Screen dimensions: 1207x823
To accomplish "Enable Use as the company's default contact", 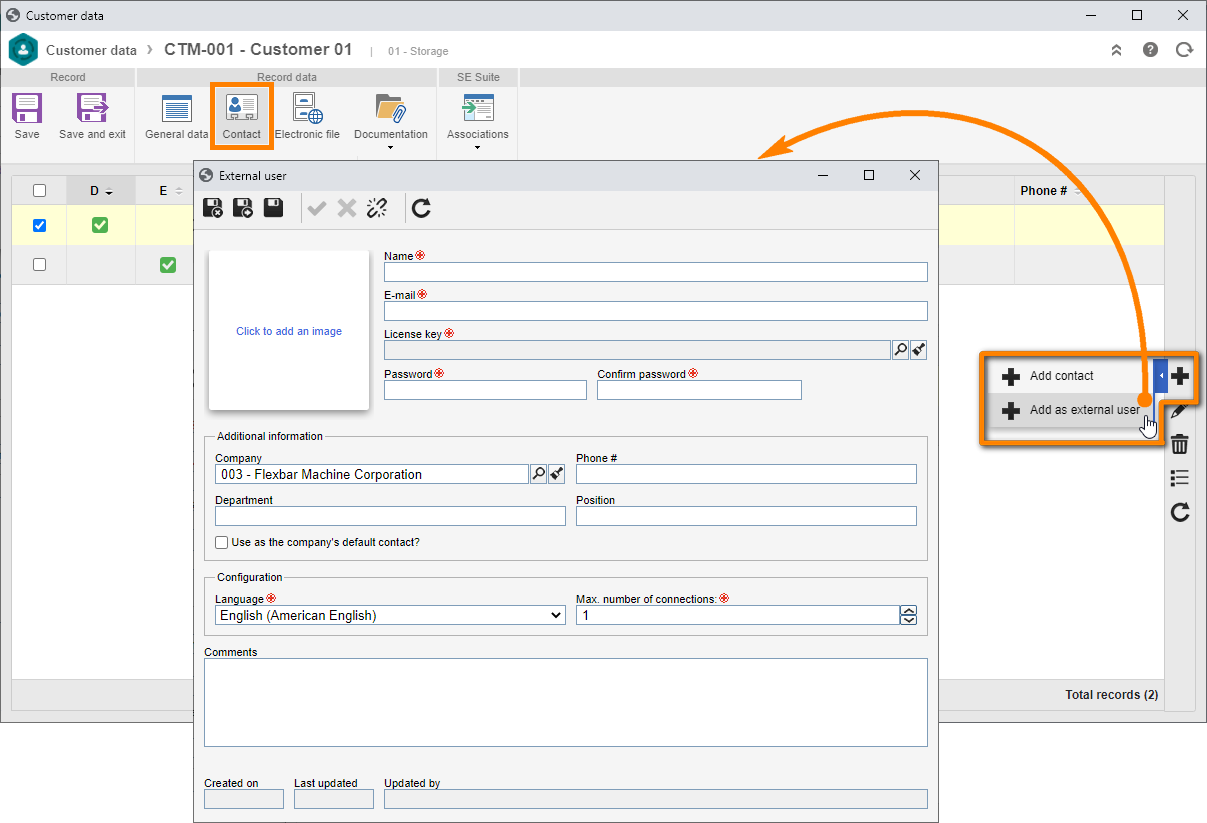I will 221,542.
